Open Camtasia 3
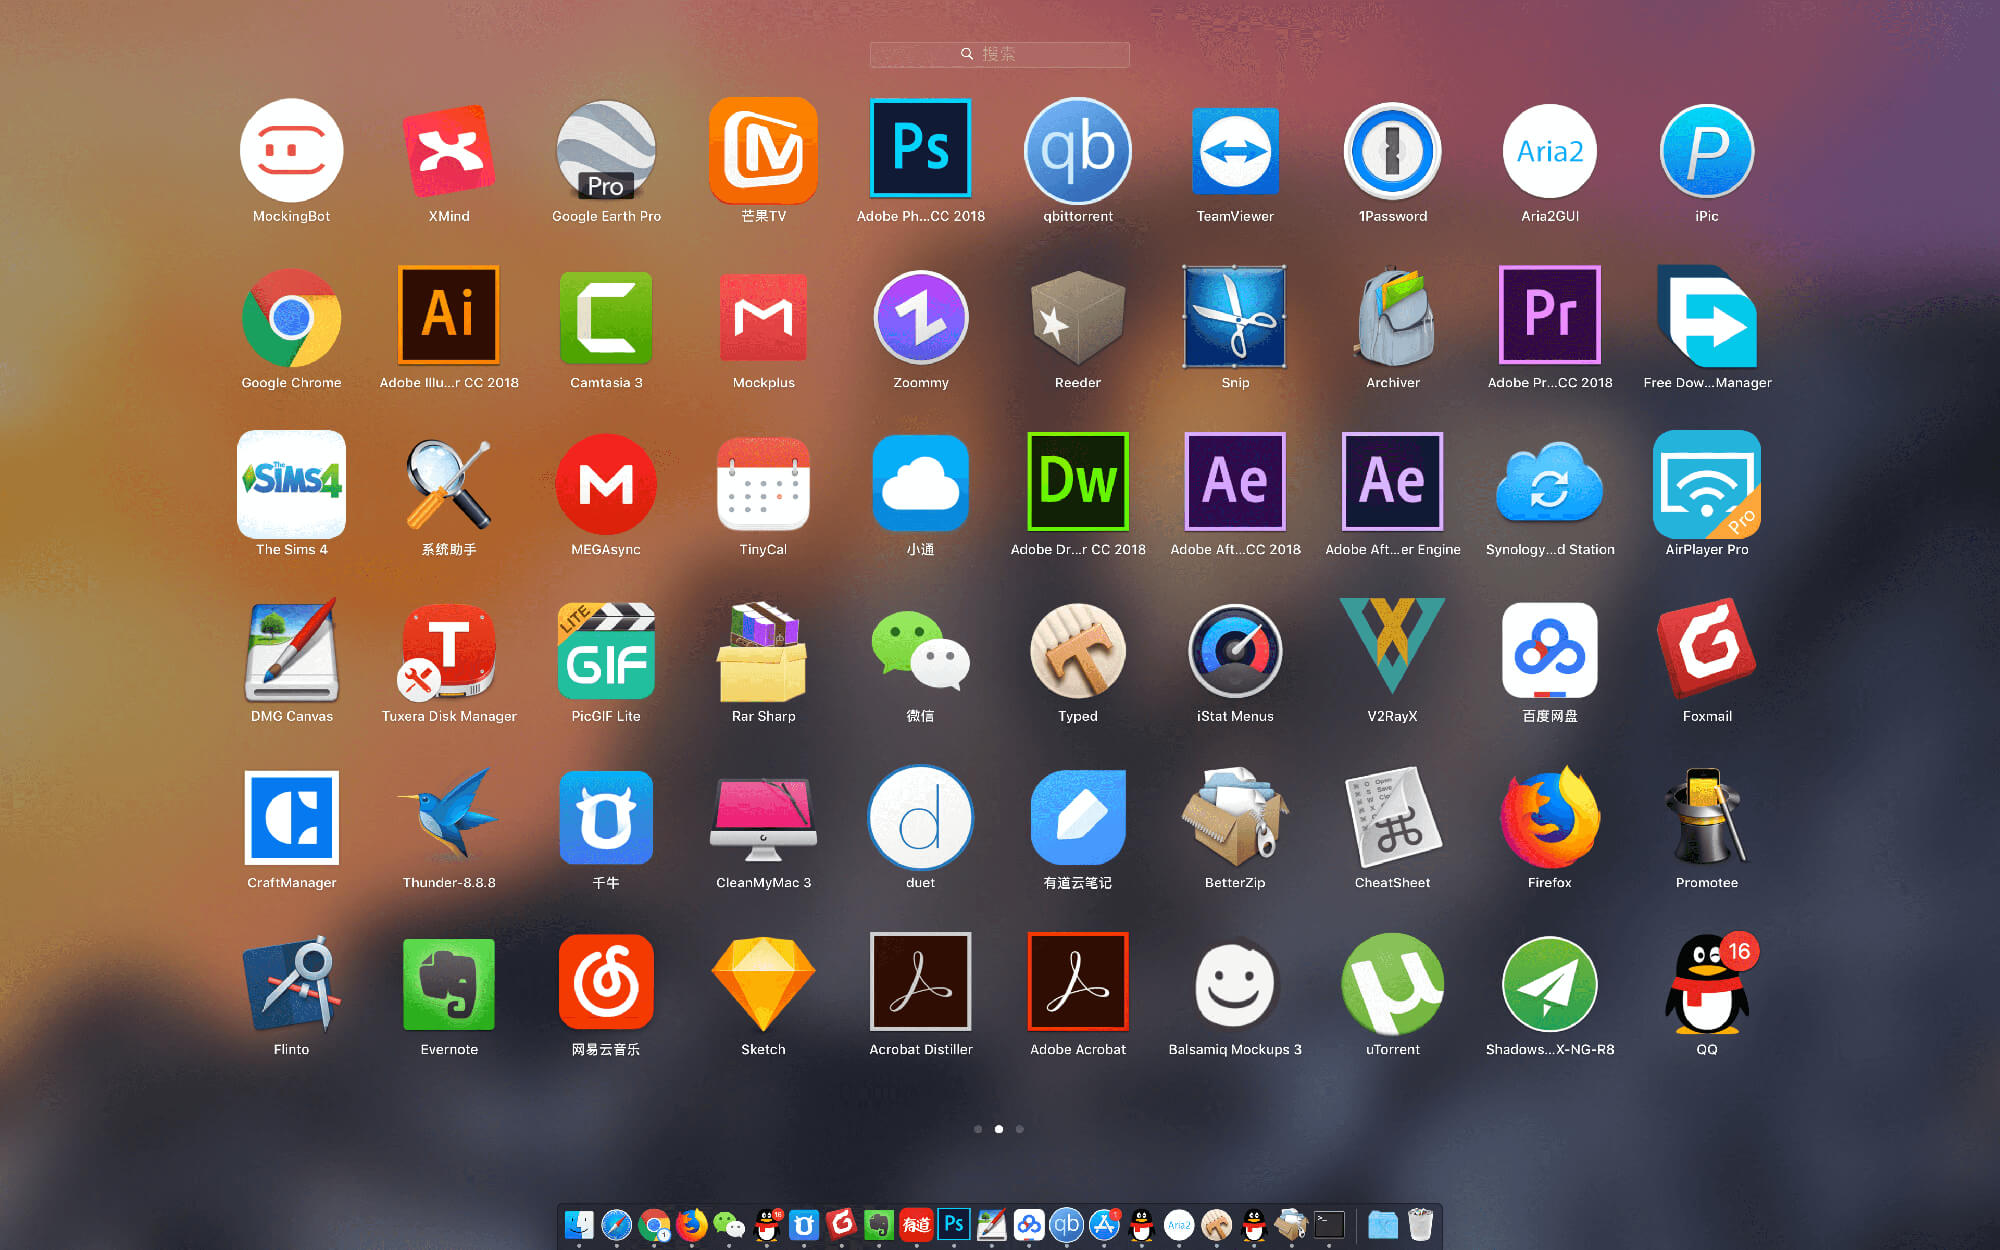 (x=606, y=318)
